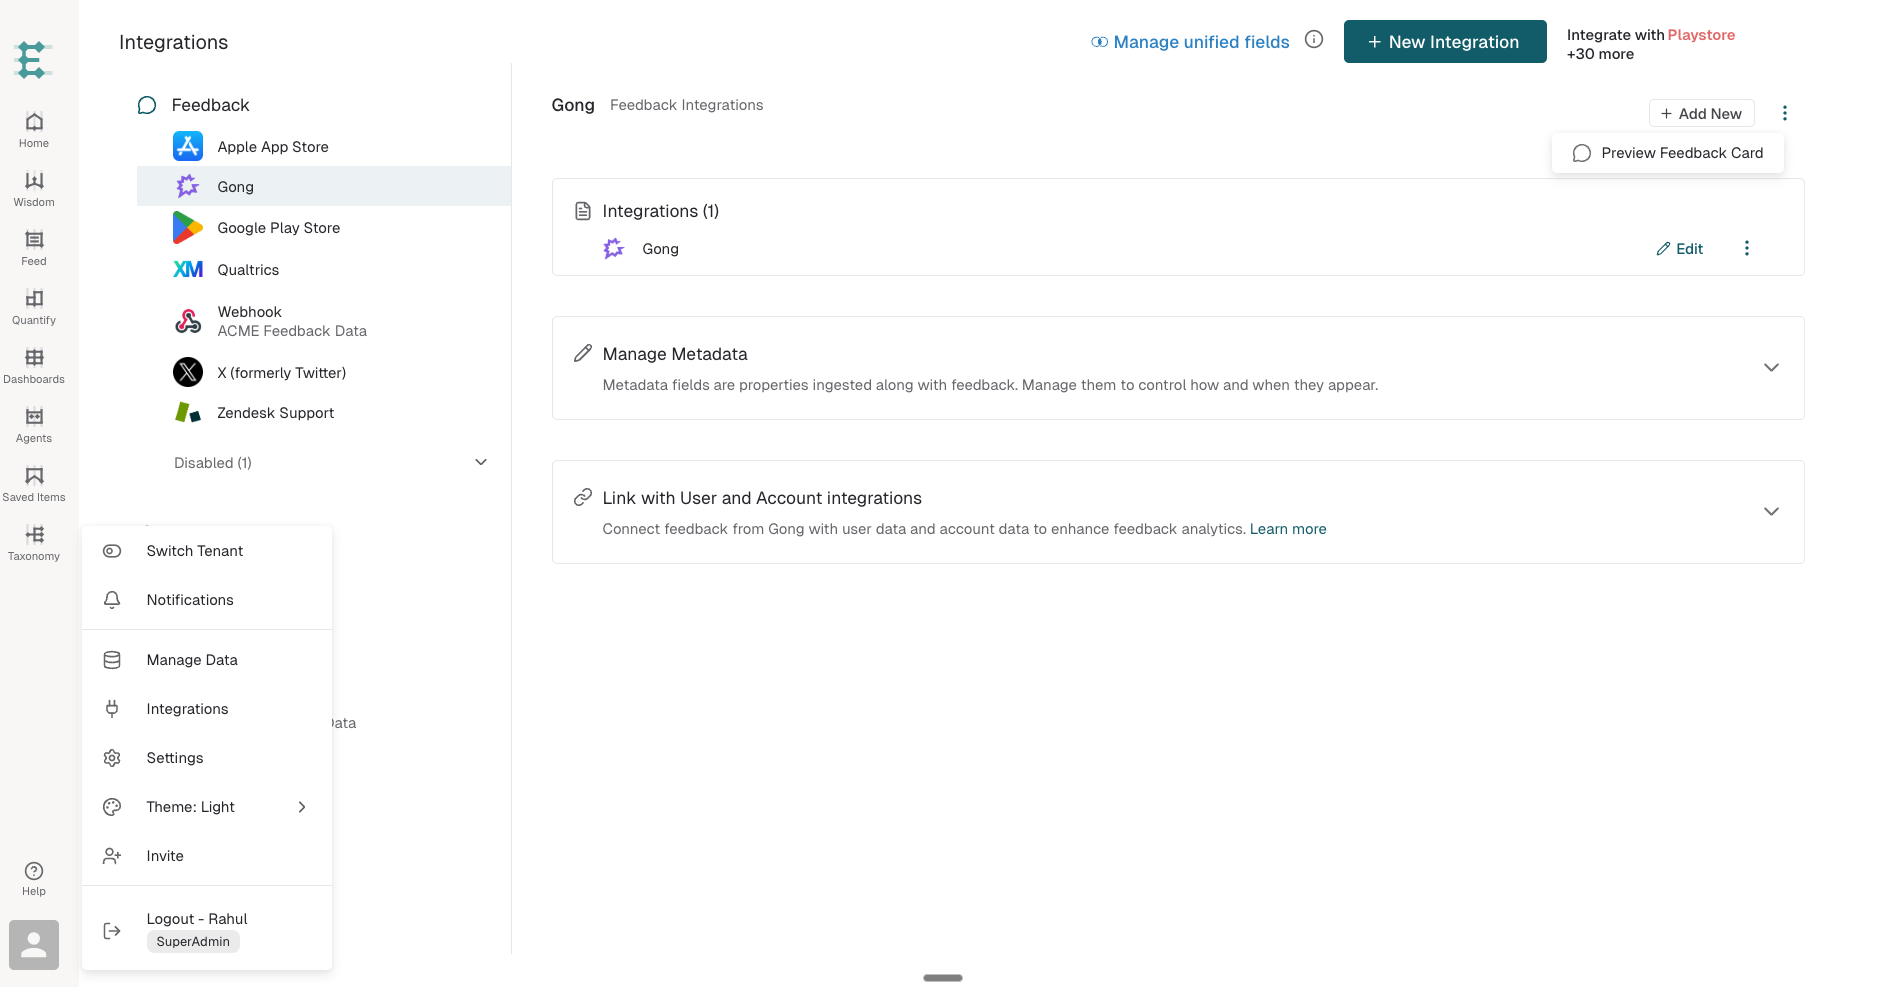Follow the Learn more link

[x=1288, y=529]
